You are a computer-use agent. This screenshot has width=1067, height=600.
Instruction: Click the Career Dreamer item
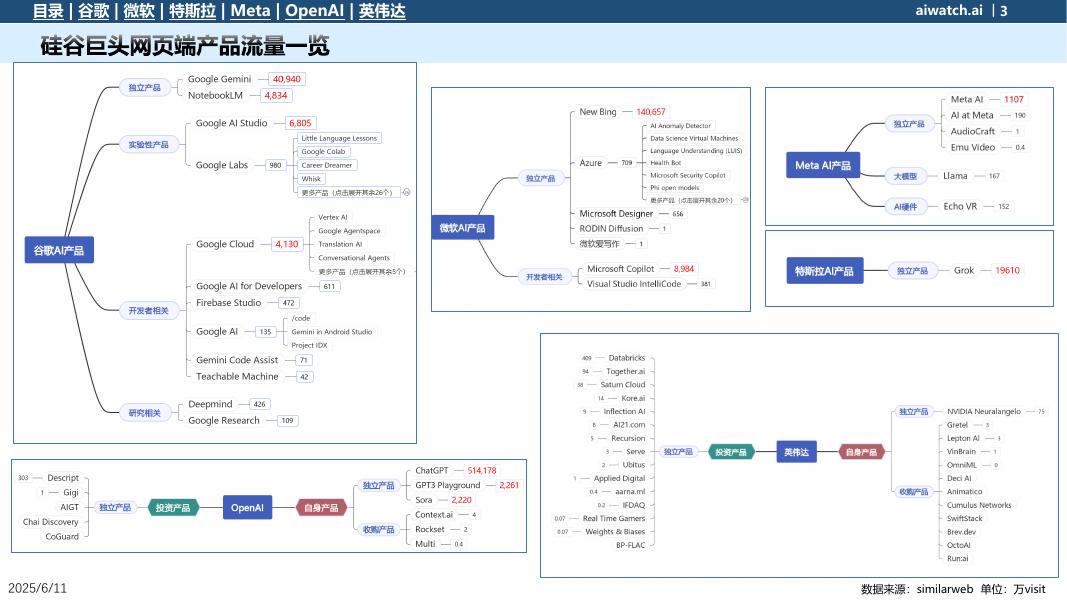click(x=327, y=165)
